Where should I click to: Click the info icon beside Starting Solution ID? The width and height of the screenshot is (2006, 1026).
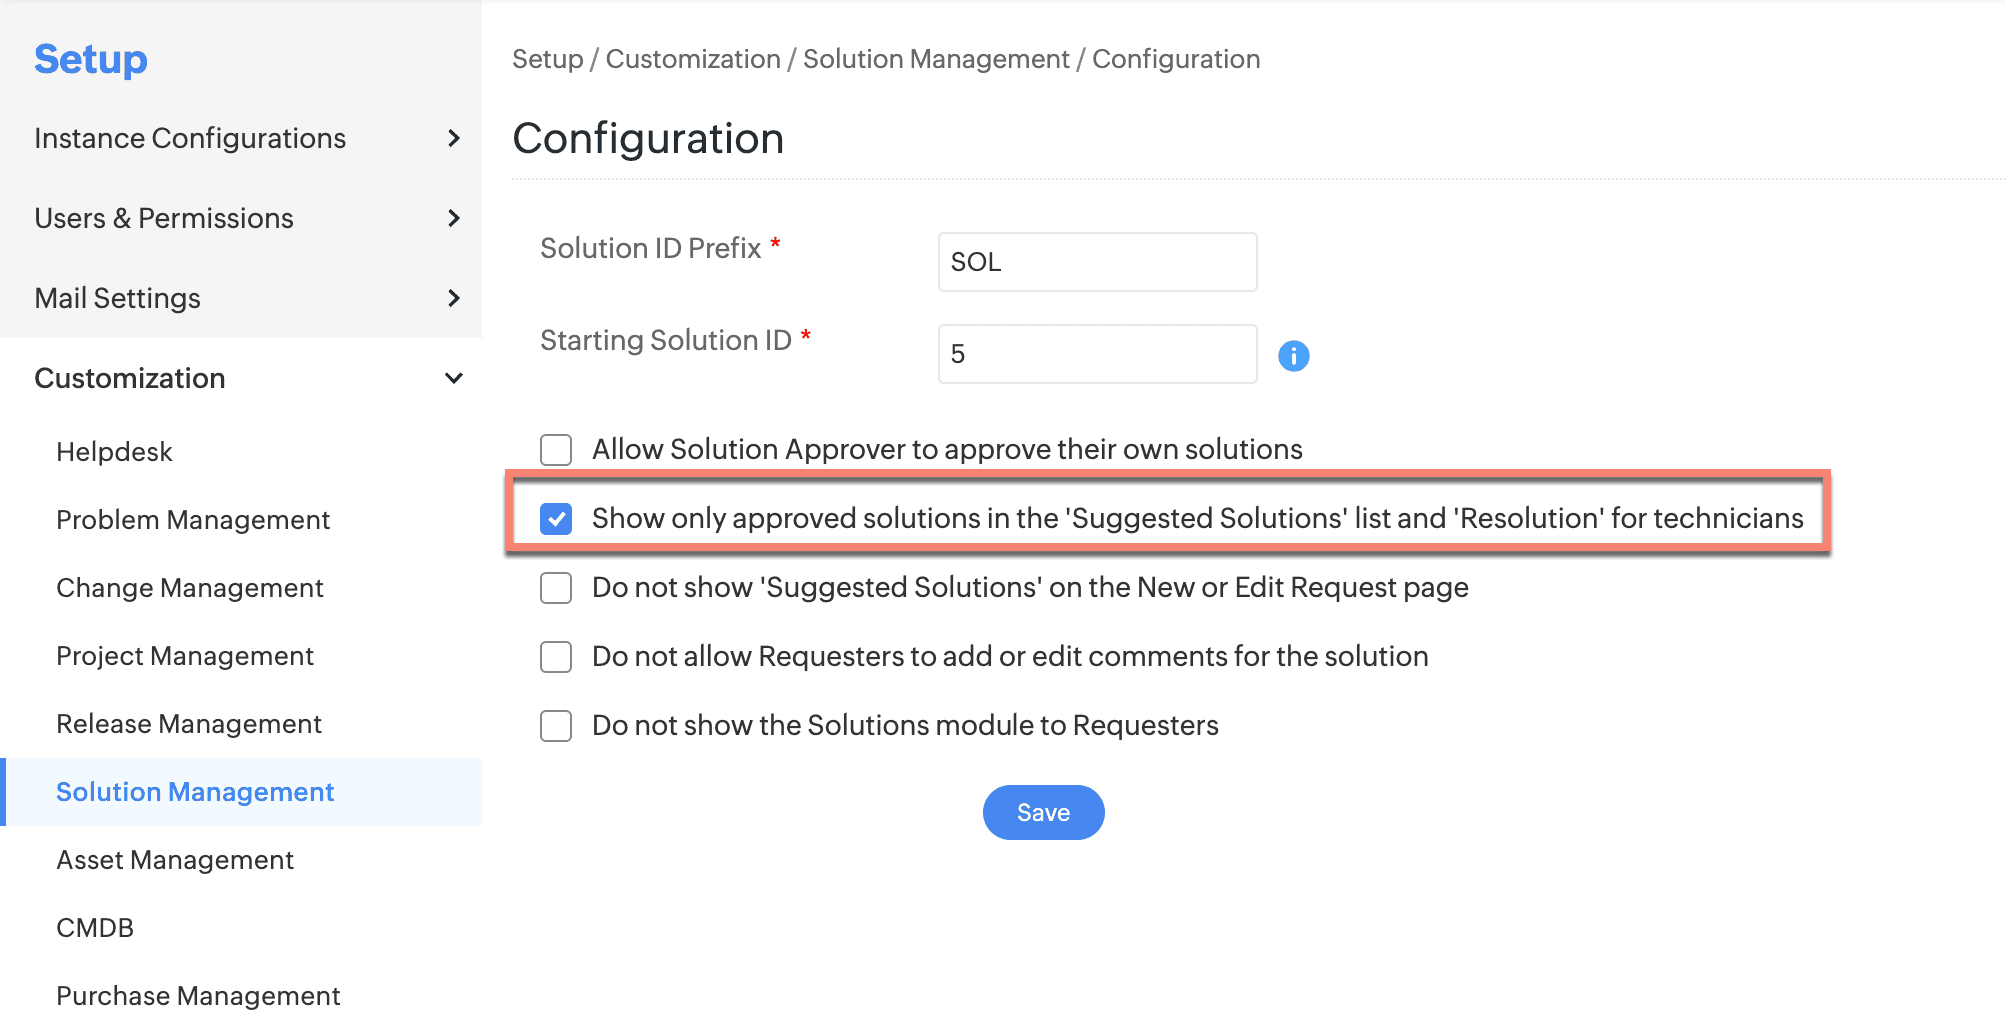(1293, 356)
